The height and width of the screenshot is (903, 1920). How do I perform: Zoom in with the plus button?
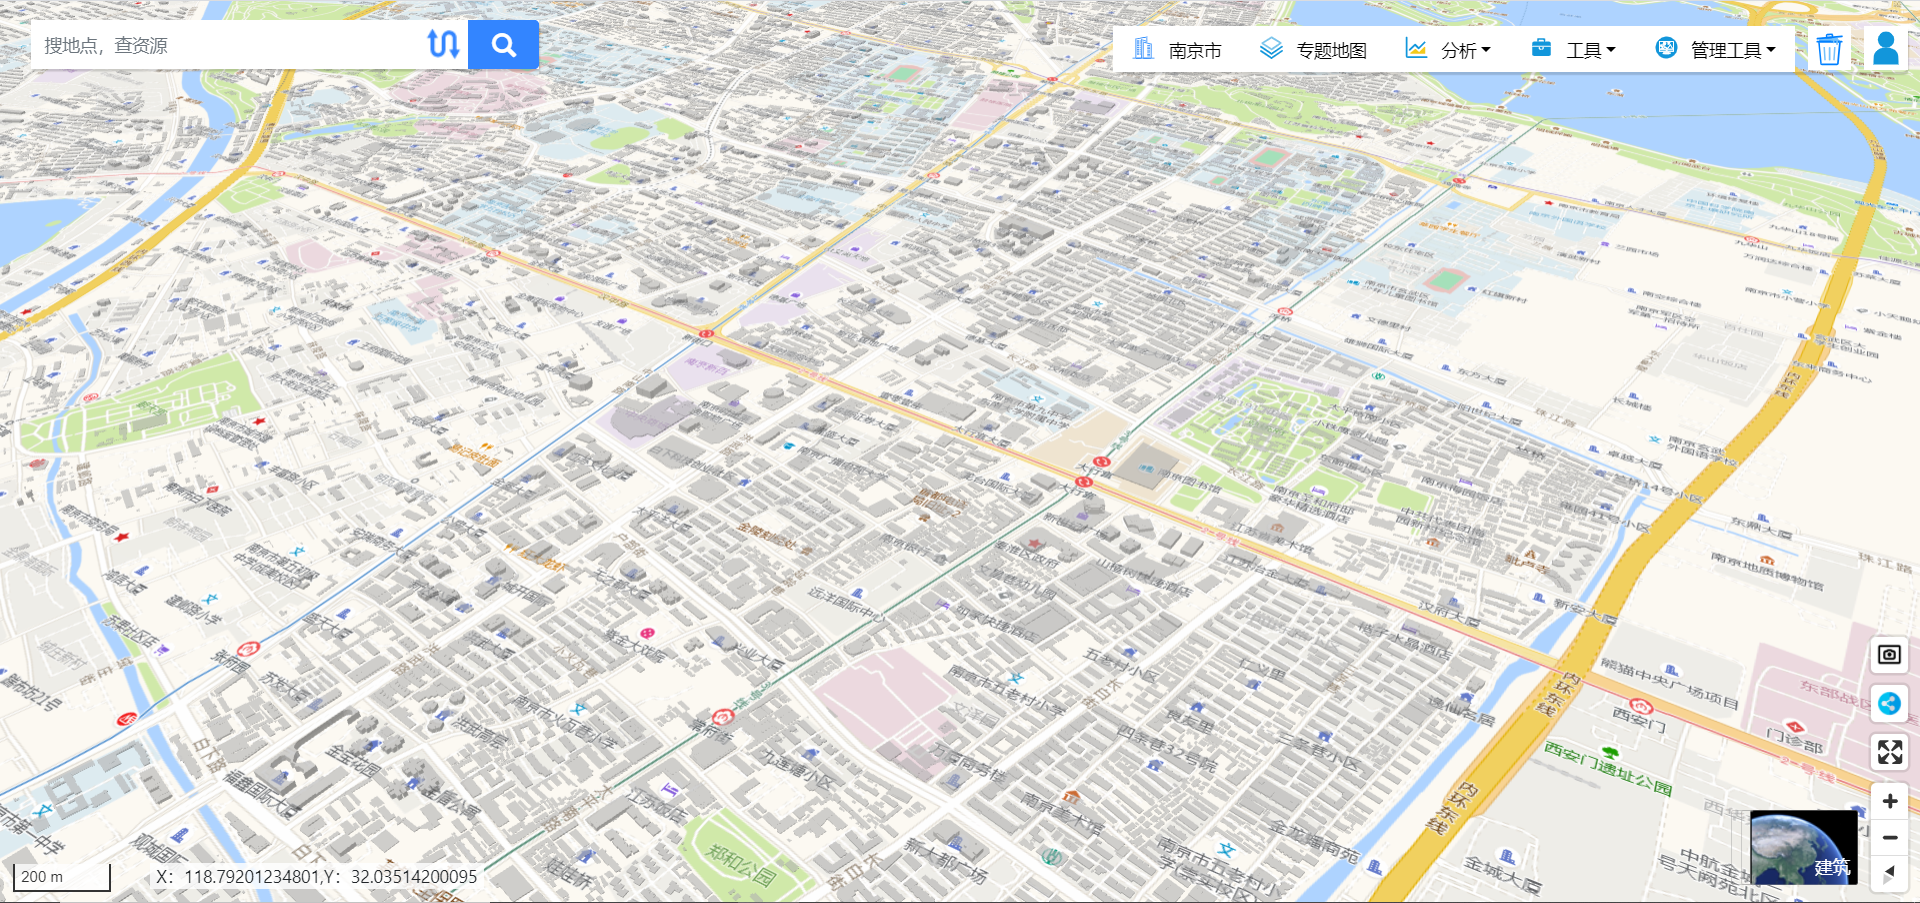1889,801
